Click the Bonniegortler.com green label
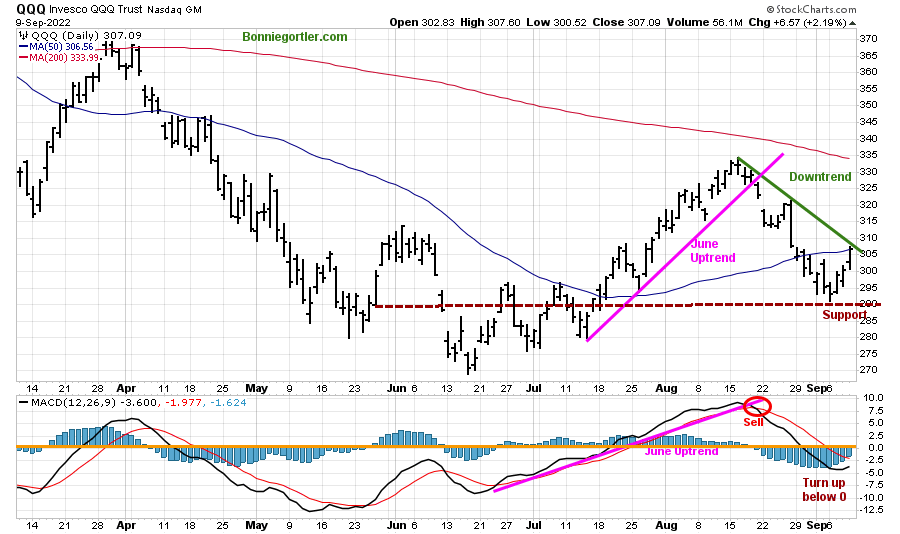 pos(294,37)
